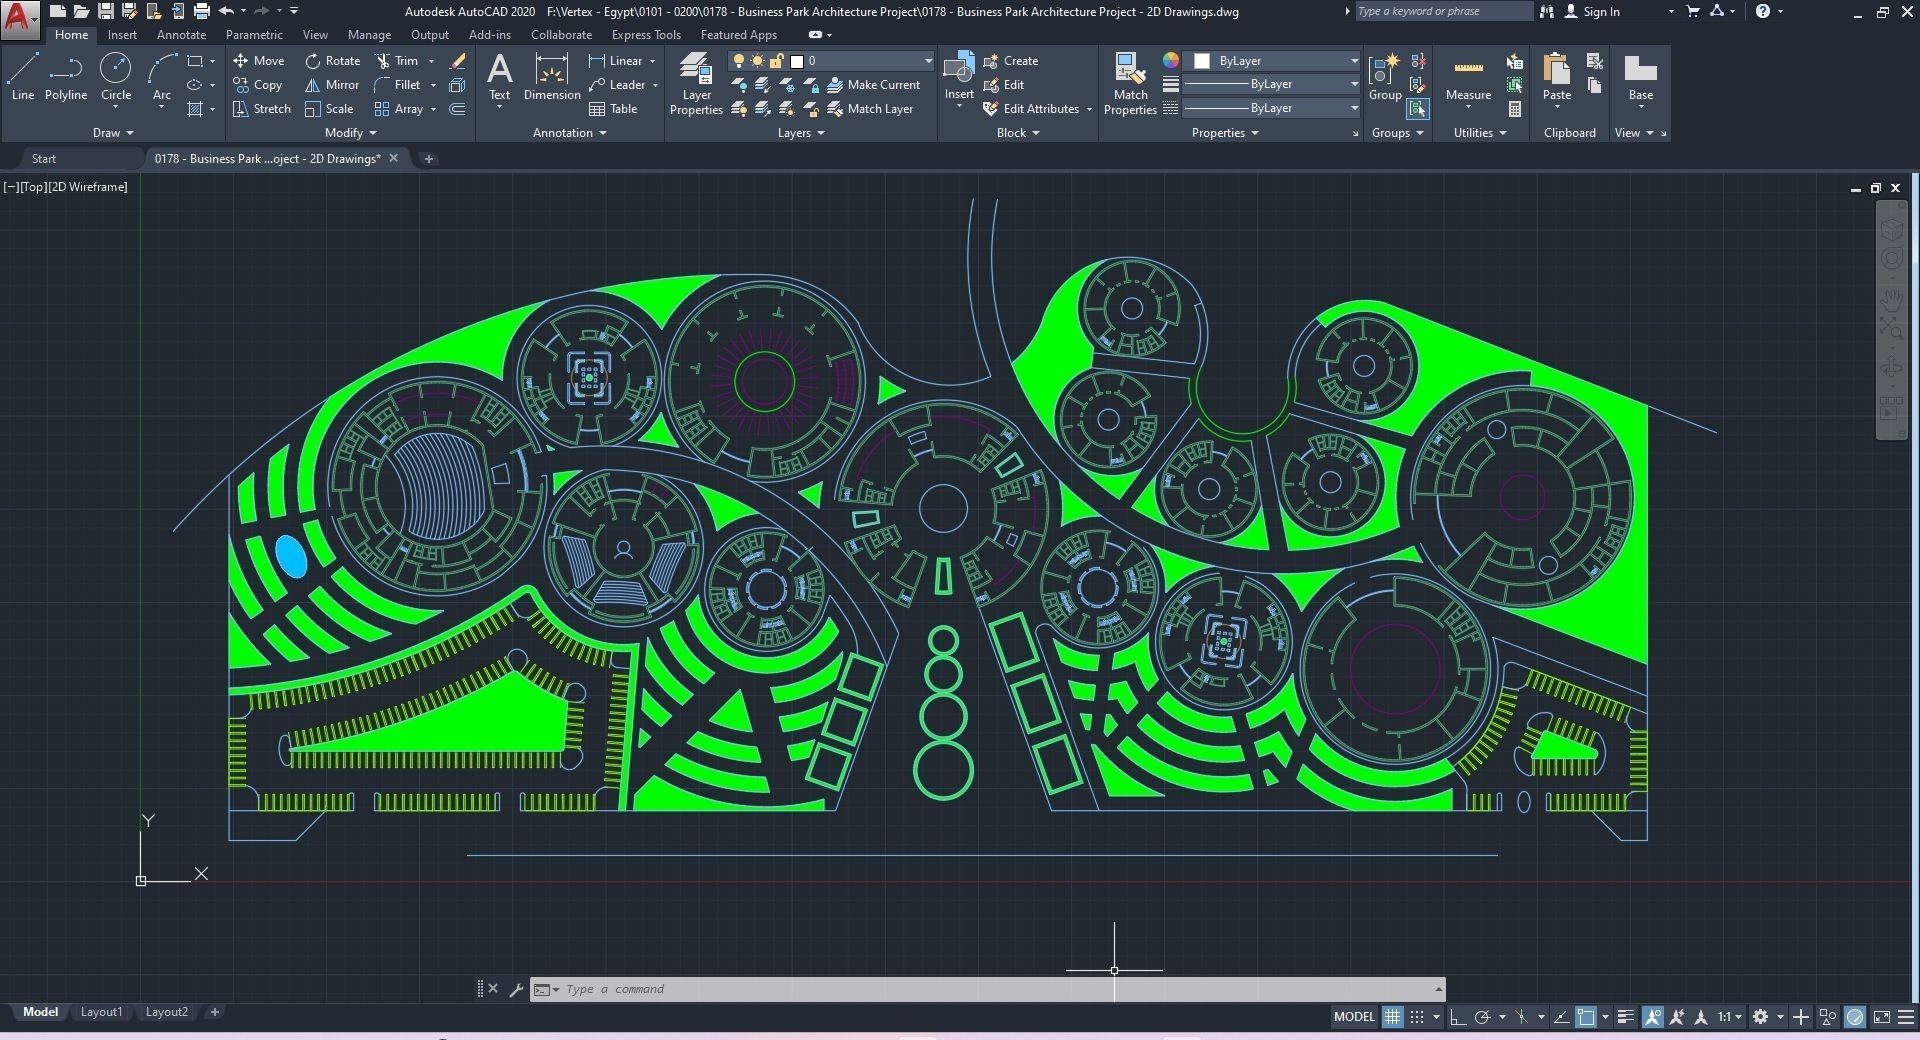The height and width of the screenshot is (1040, 1920).
Task: Select the Fillet tool
Action: (x=398, y=85)
